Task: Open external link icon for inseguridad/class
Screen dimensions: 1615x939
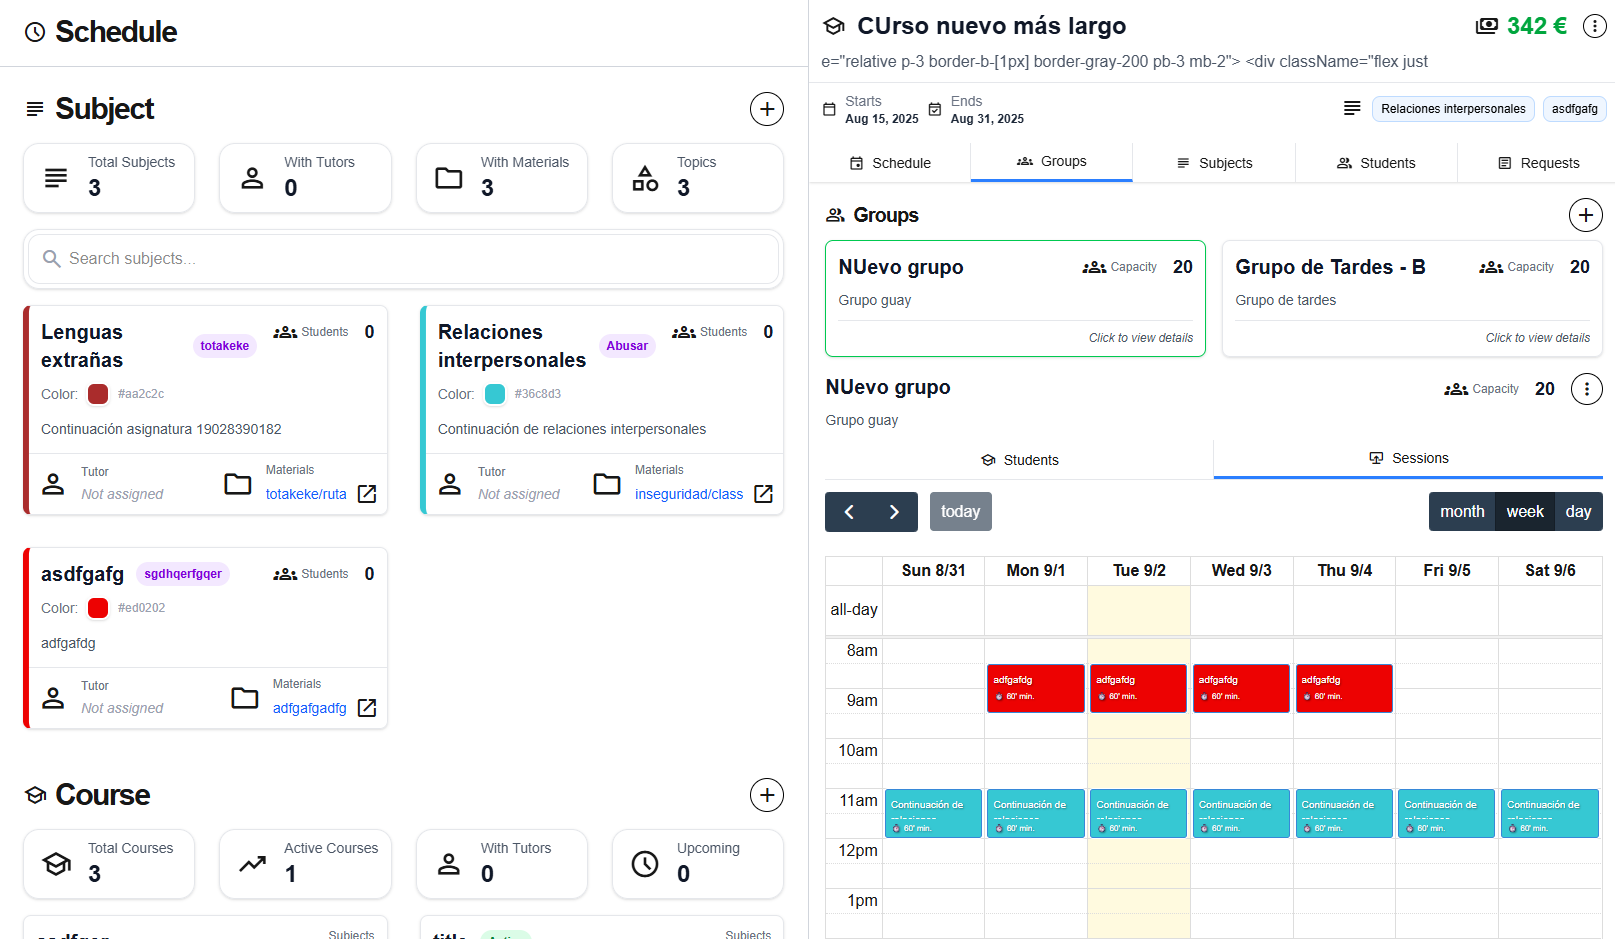Action: coord(763,494)
